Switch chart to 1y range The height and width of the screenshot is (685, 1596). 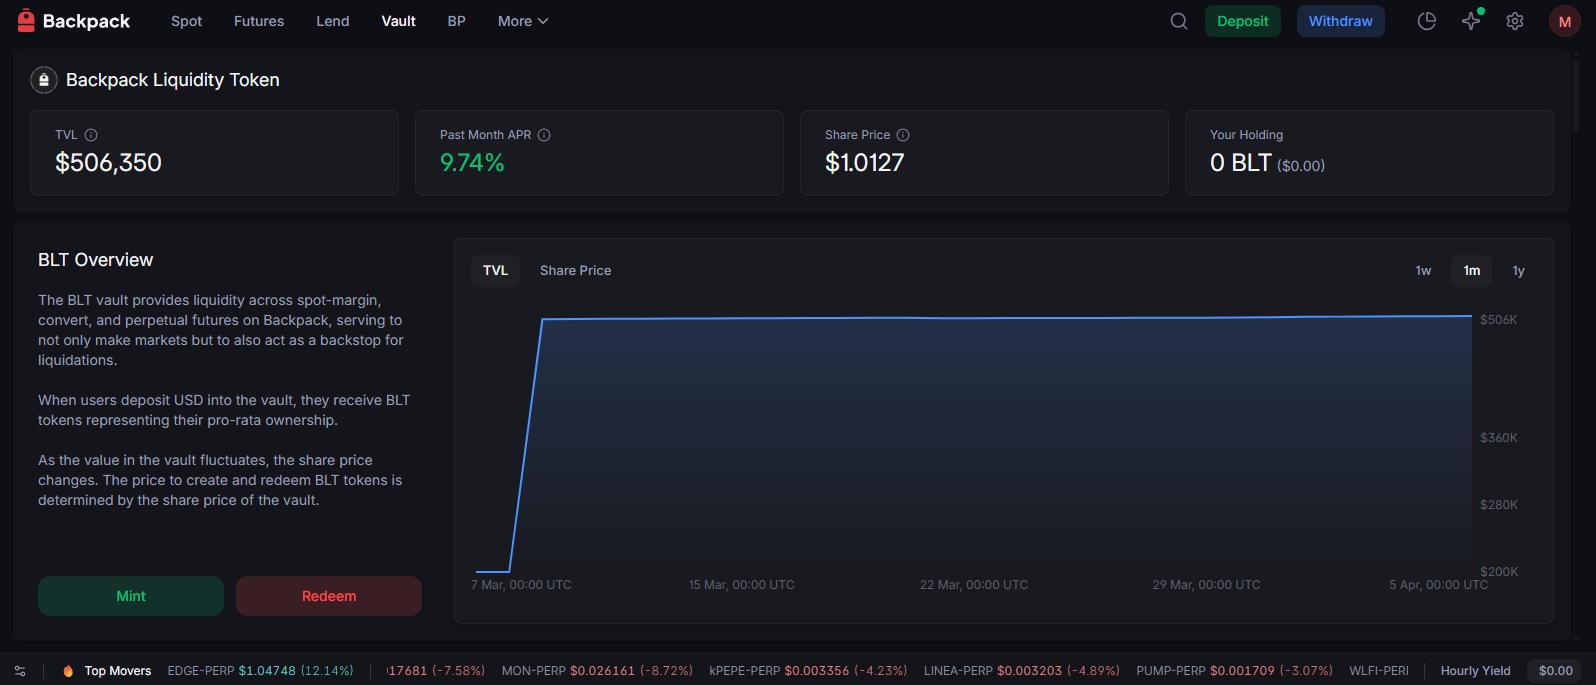tap(1518, 271)
